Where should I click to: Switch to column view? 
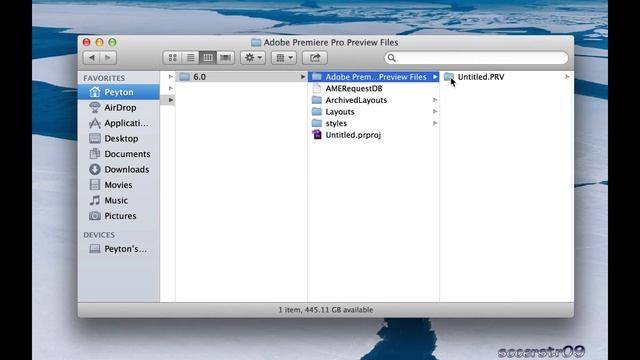tap(208, 58)
